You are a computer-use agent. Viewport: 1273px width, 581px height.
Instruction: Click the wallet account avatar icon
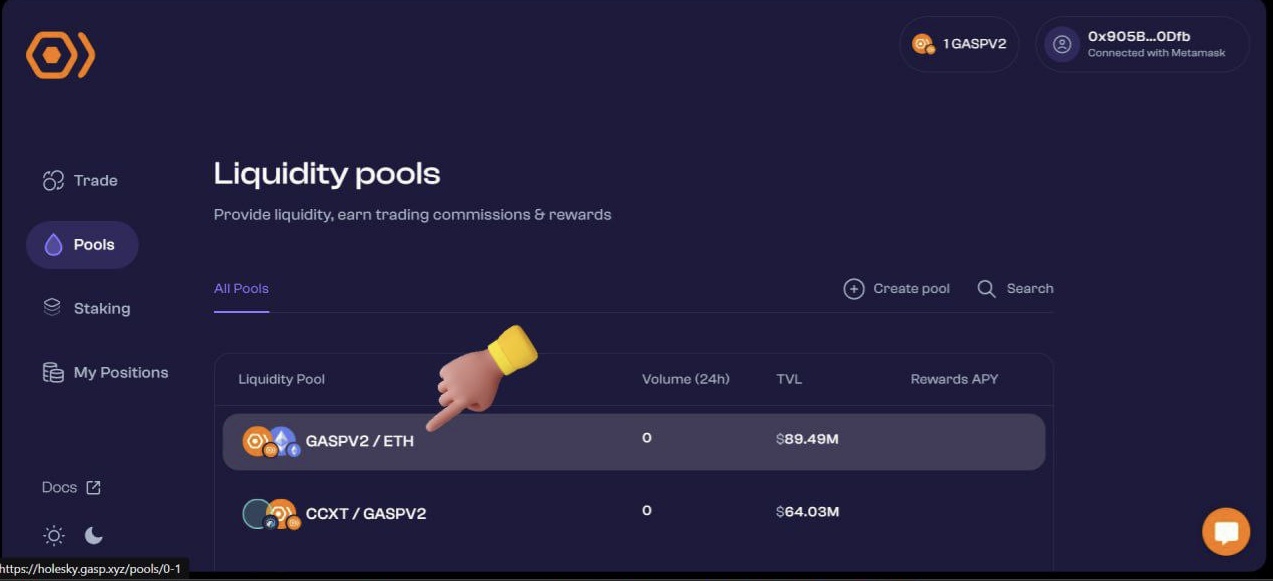[x=1062, y=44]
